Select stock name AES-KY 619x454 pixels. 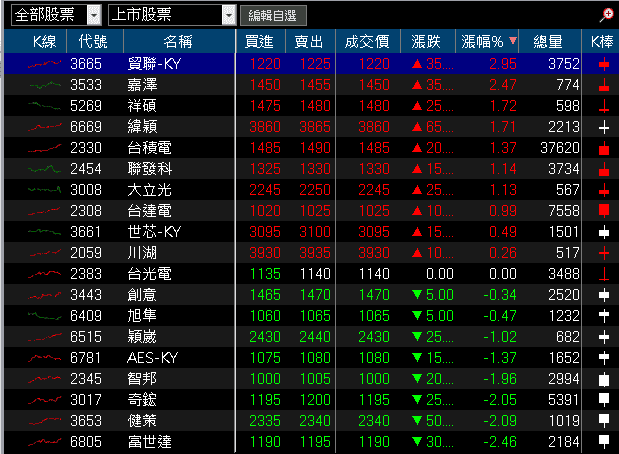pyautogui.click(x=152, y=358)
